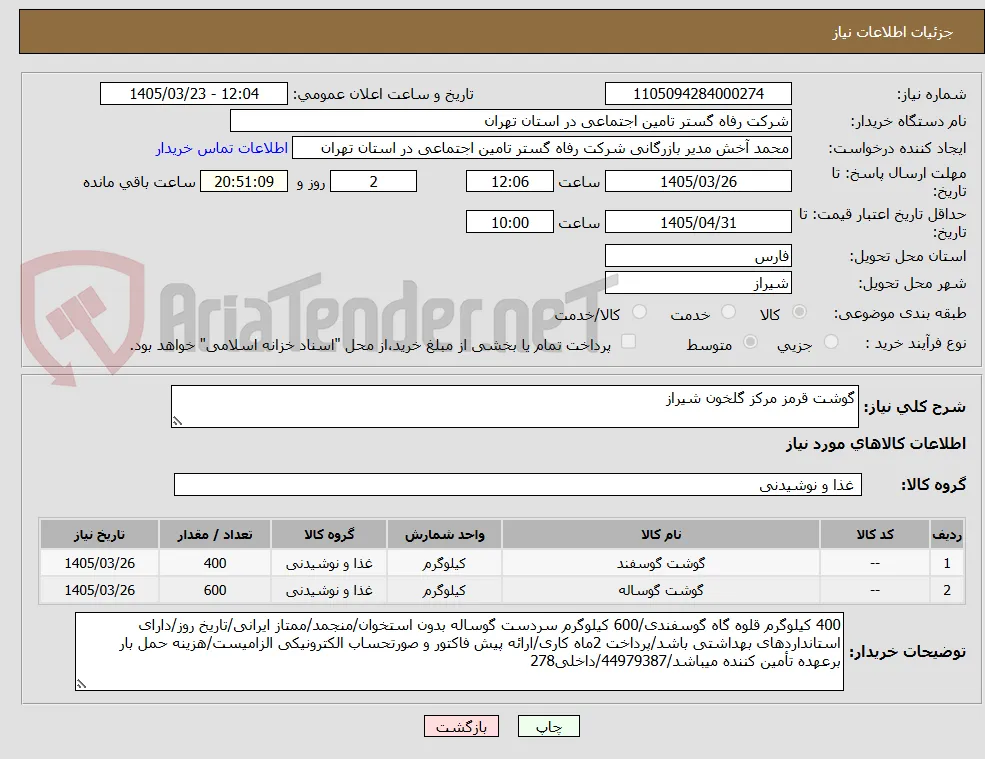The image size is (985, 759).
Task: Click the گروه کالا column header
Action: coord(329,535)
